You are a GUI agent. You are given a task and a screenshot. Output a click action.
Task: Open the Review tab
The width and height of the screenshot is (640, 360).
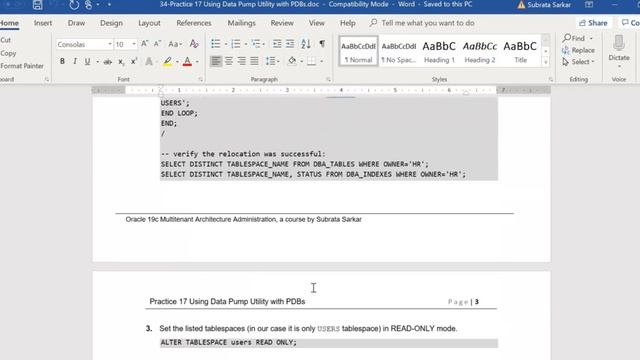coord(282,23)
